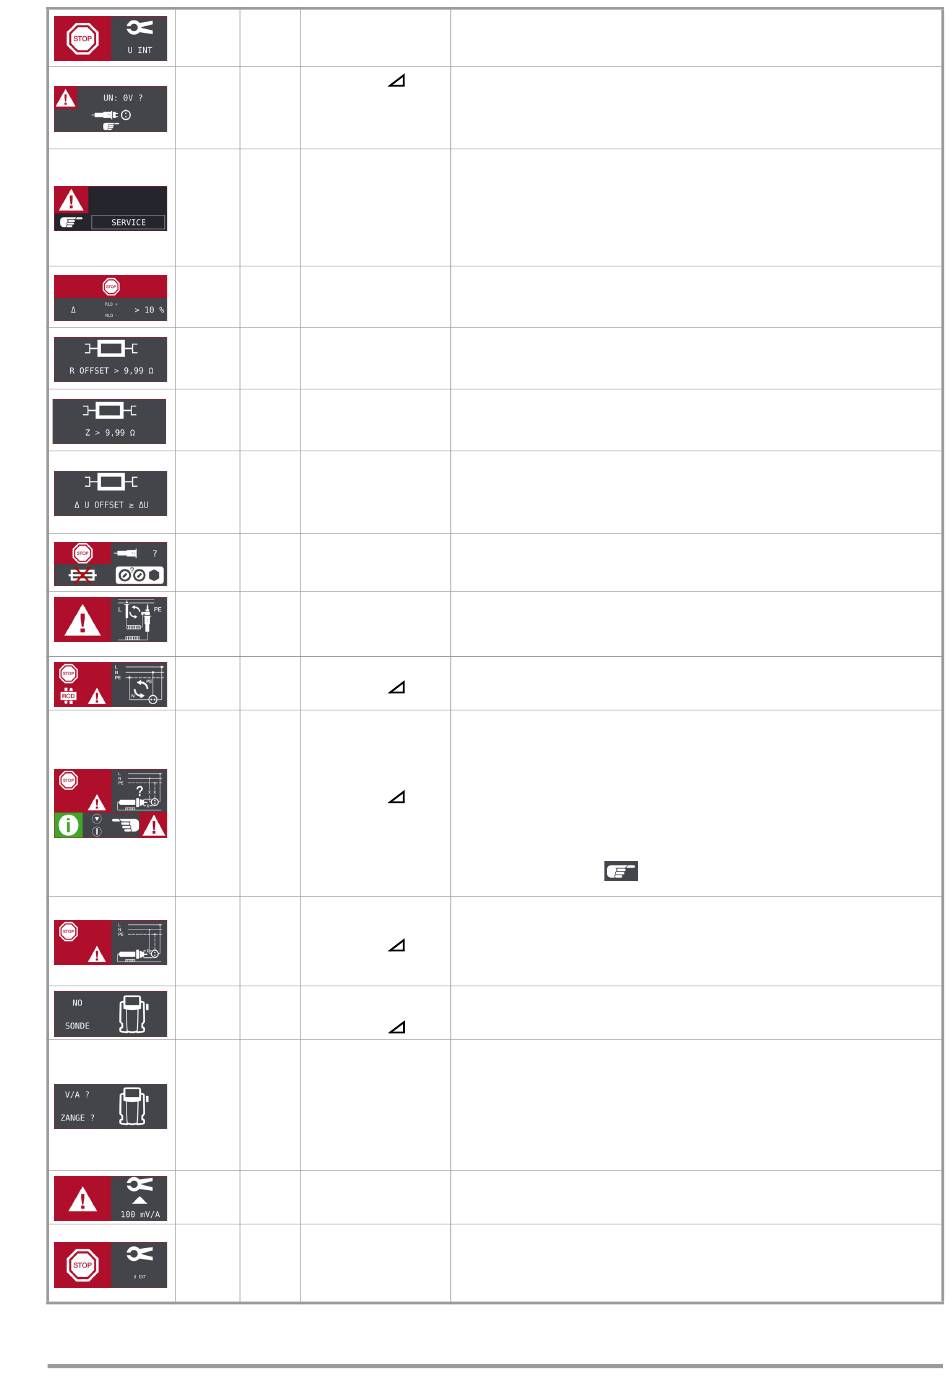Click the last STOP clamp icon at bottom
Screen dimensions: 950x1379
coord(110,1265)
